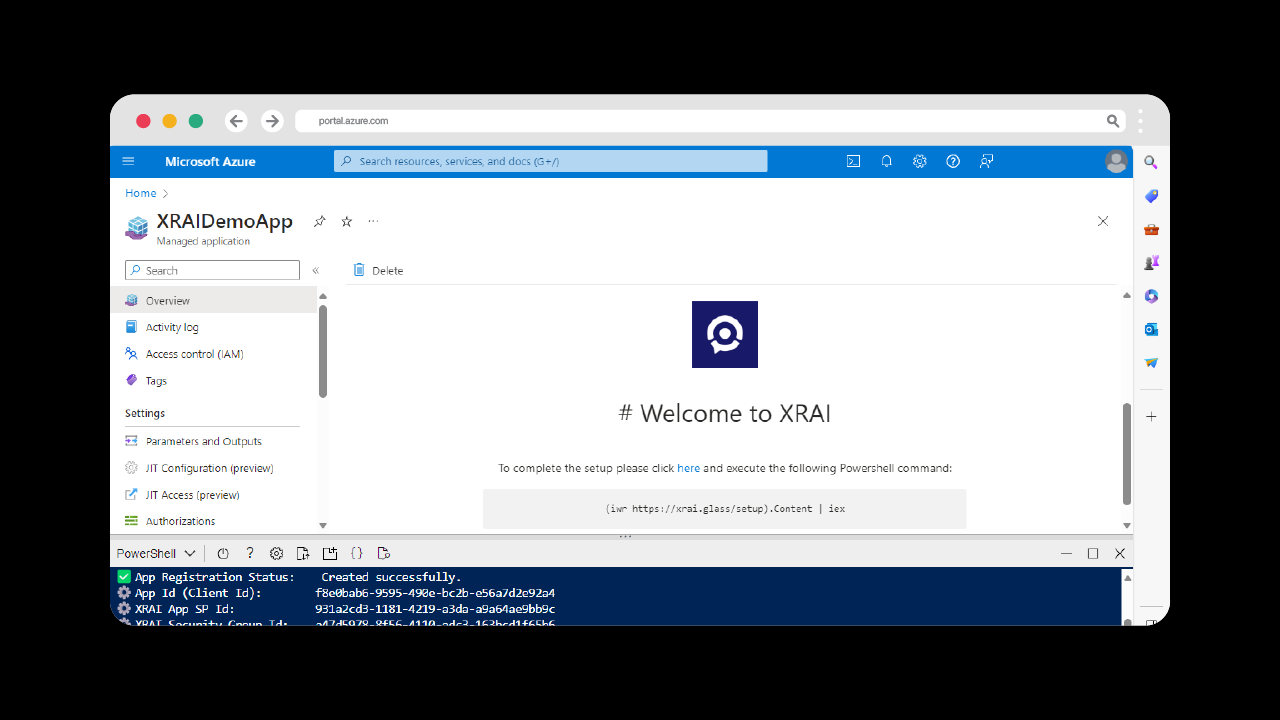Click the sidebar vertical scrollbar
Image resolution: width=1280 pixels, height=720 pixels.
(x=323, y=351)
